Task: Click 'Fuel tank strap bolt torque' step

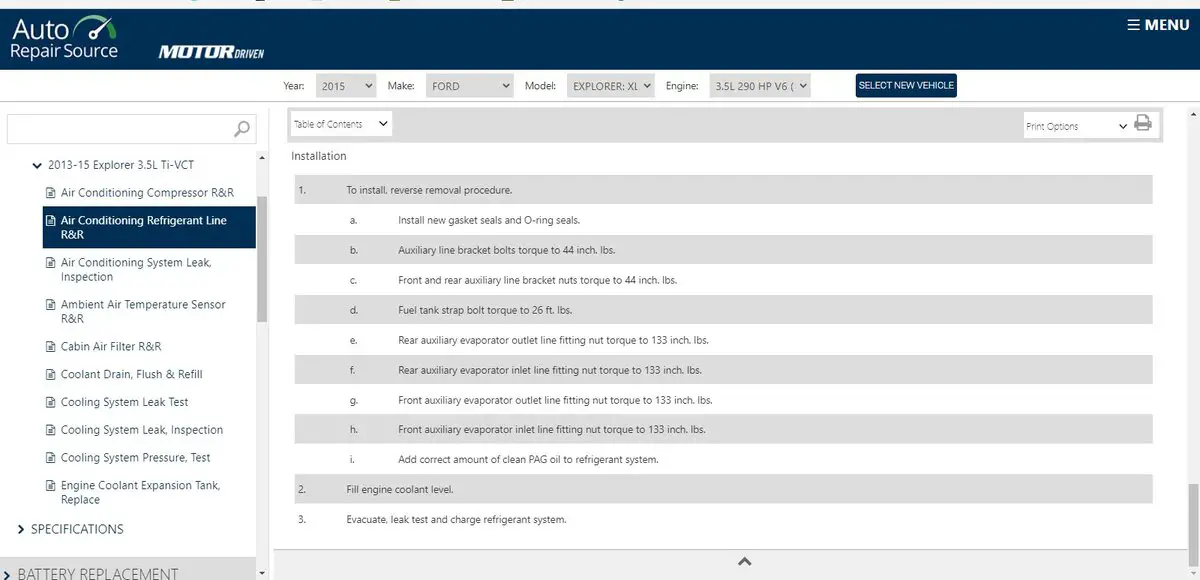Action: (485, 310)
